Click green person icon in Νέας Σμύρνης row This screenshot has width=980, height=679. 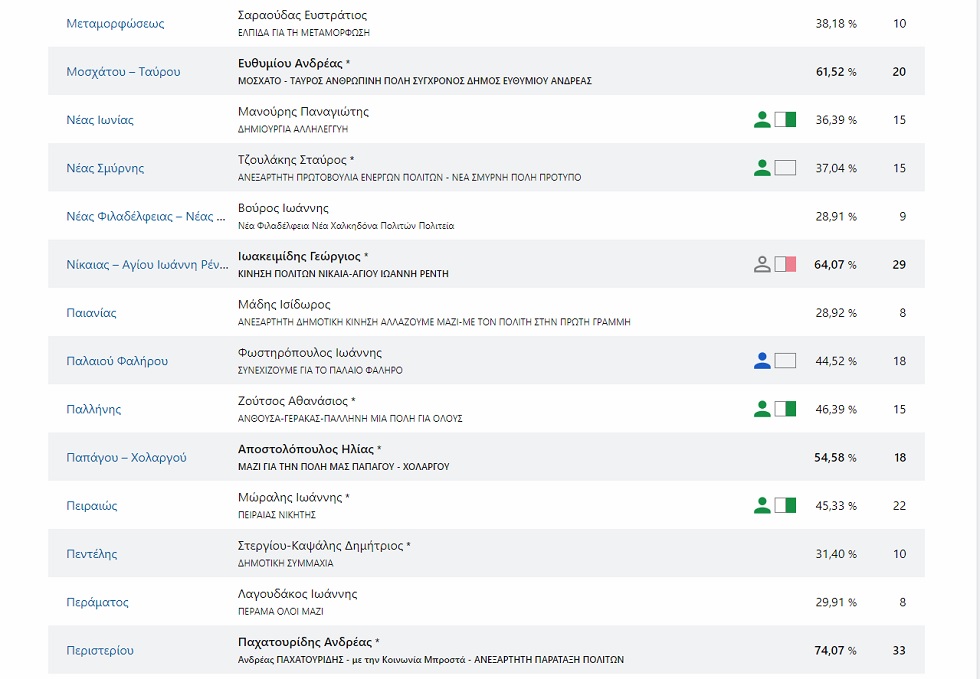point(762,168)
